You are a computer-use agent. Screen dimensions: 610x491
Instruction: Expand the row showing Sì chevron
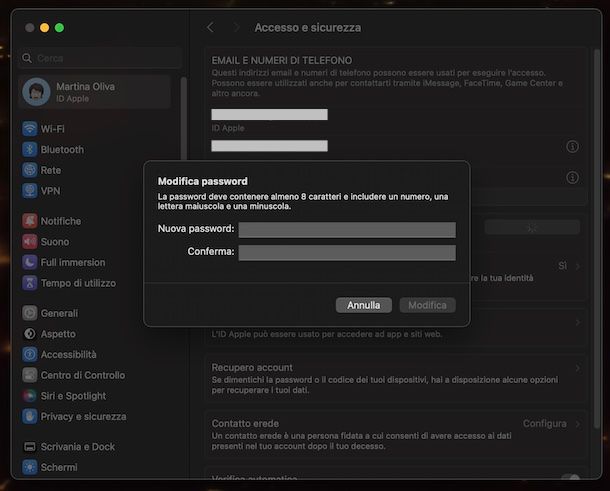coord(578,266)
